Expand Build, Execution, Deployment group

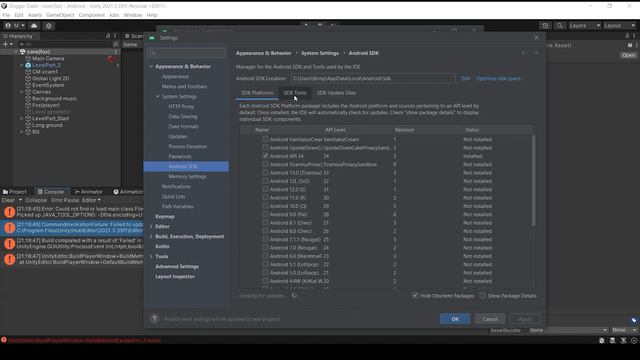coord(151,236)
